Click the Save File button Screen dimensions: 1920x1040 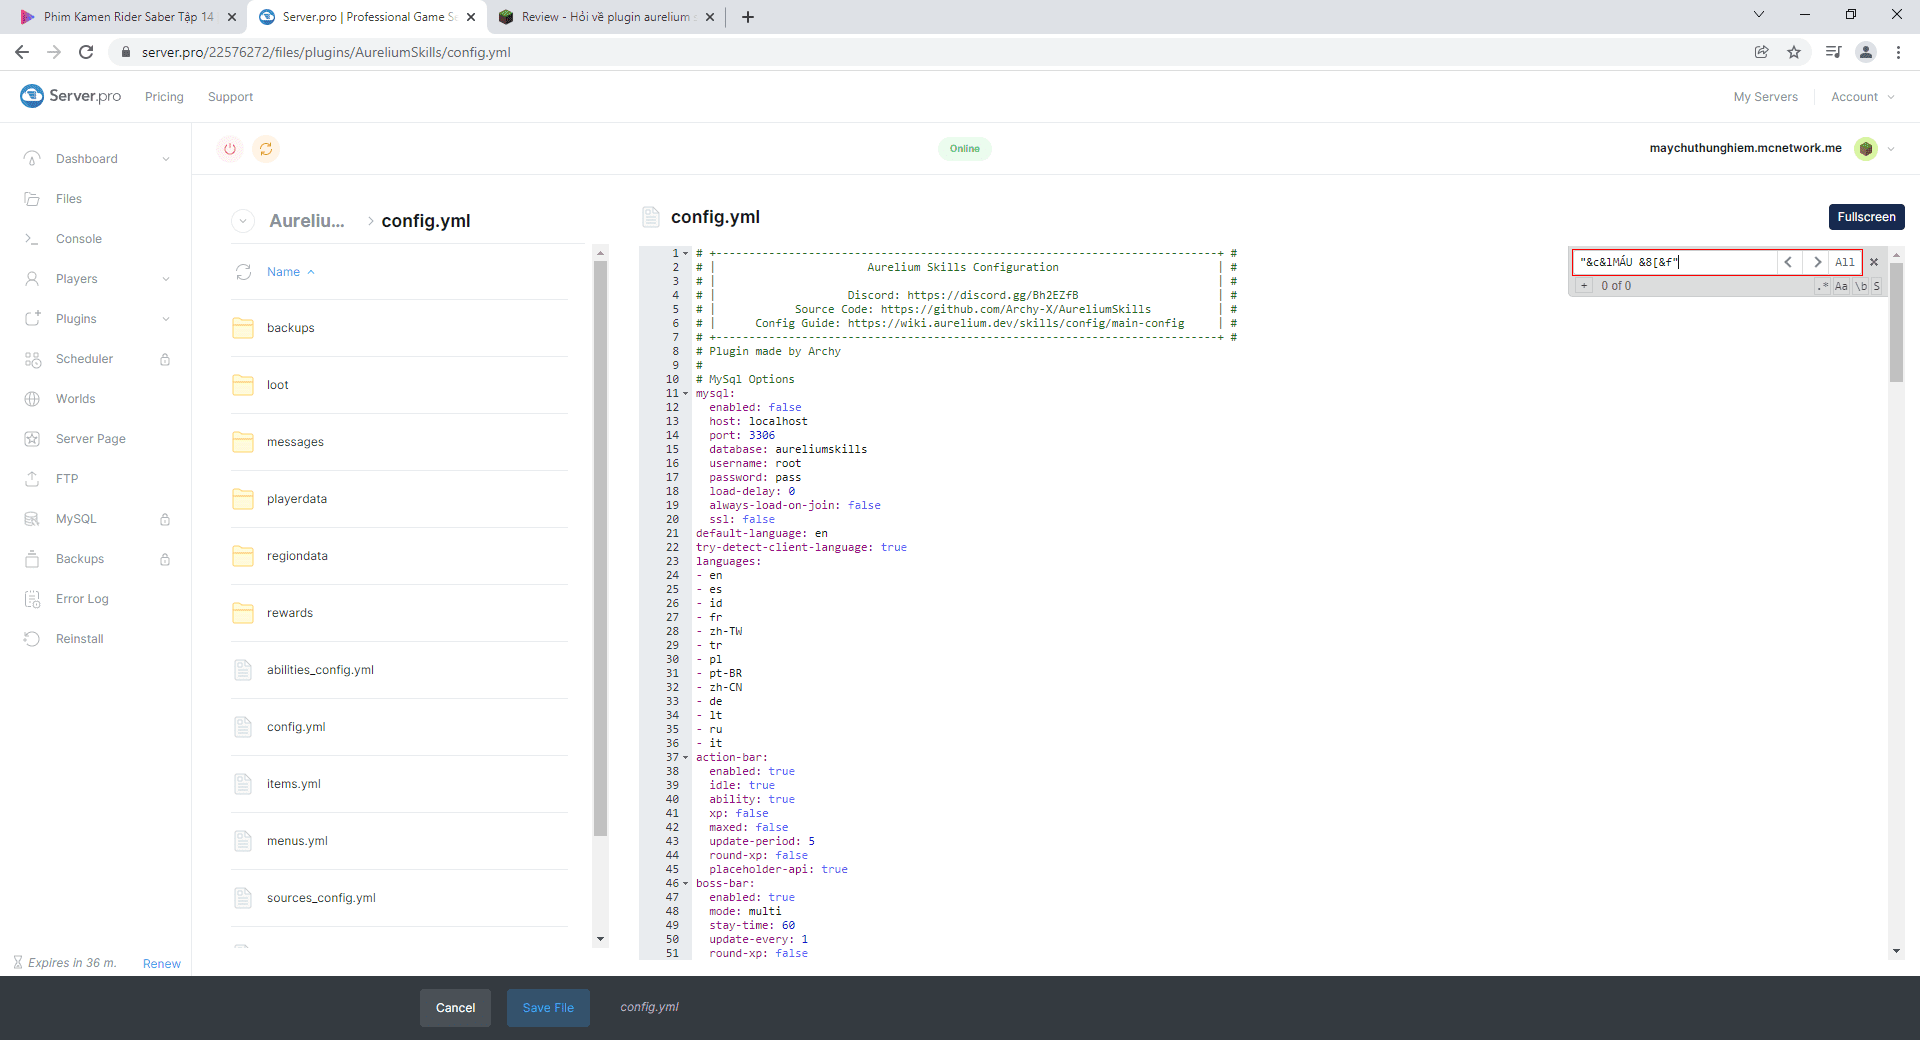548,1008
